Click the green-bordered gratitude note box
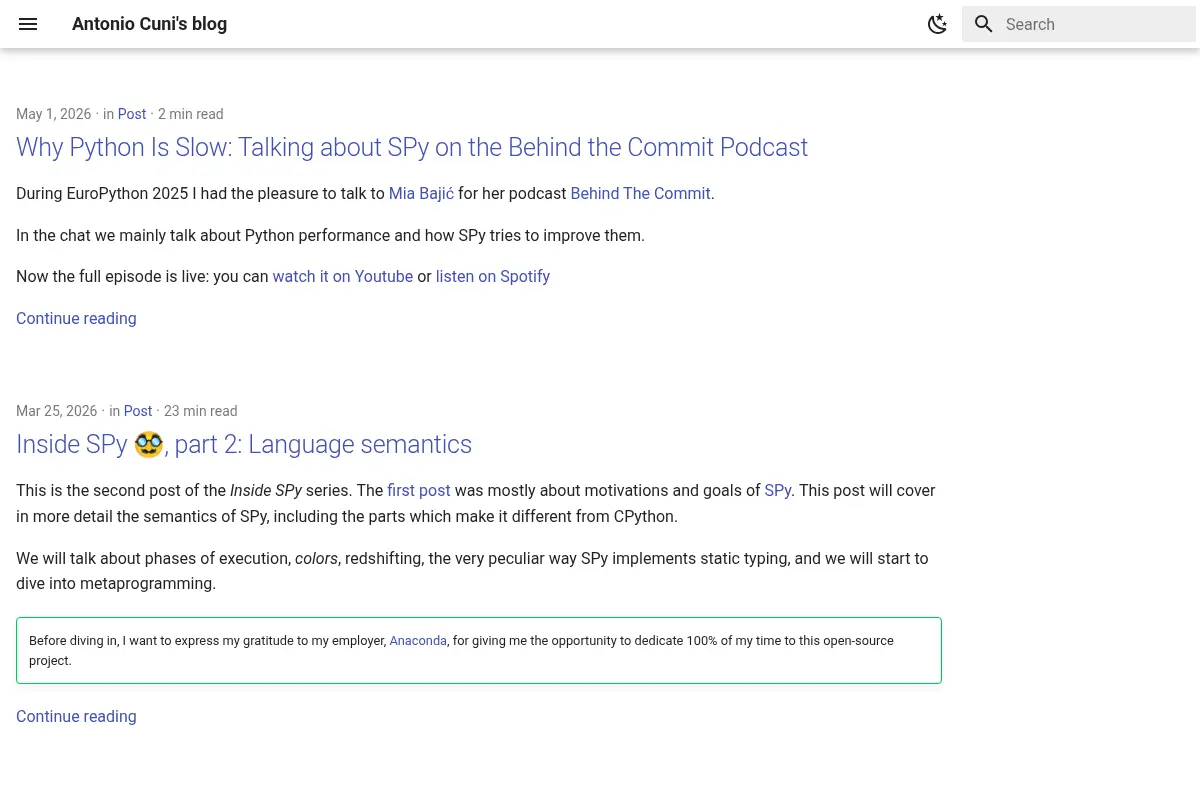1200x800 pixels. point(479,651)
